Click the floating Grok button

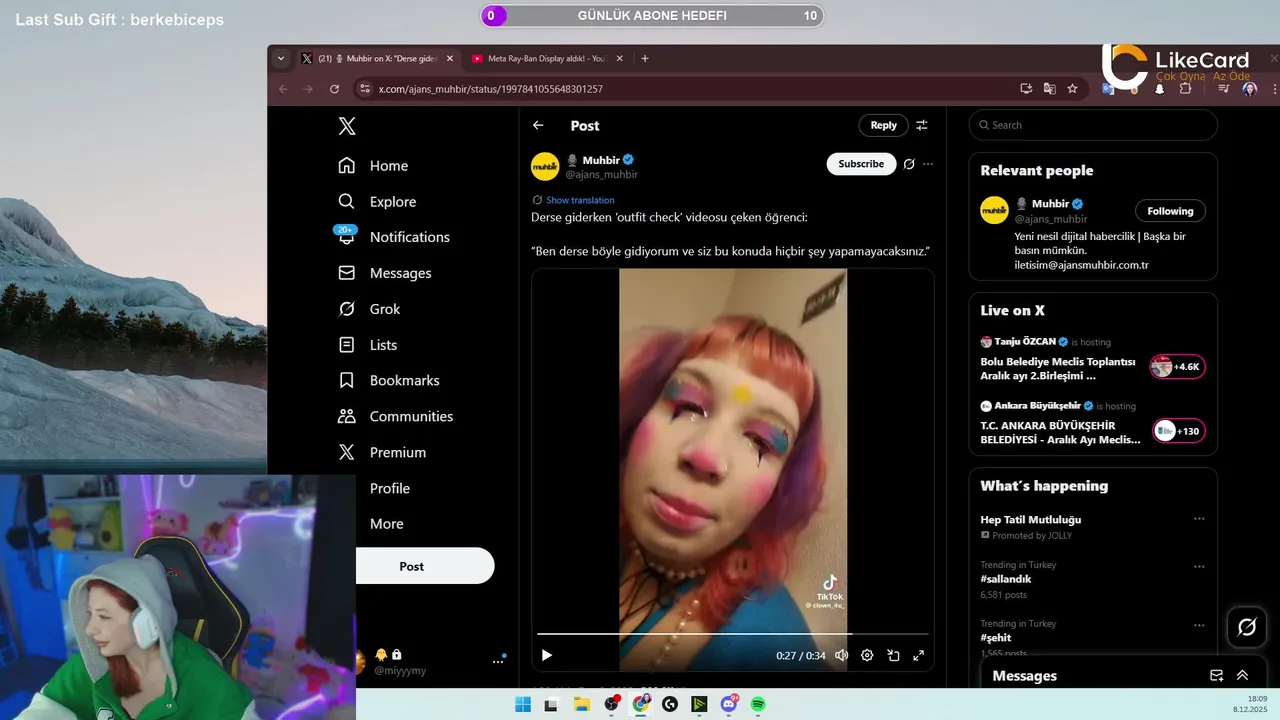point(1247,627)
